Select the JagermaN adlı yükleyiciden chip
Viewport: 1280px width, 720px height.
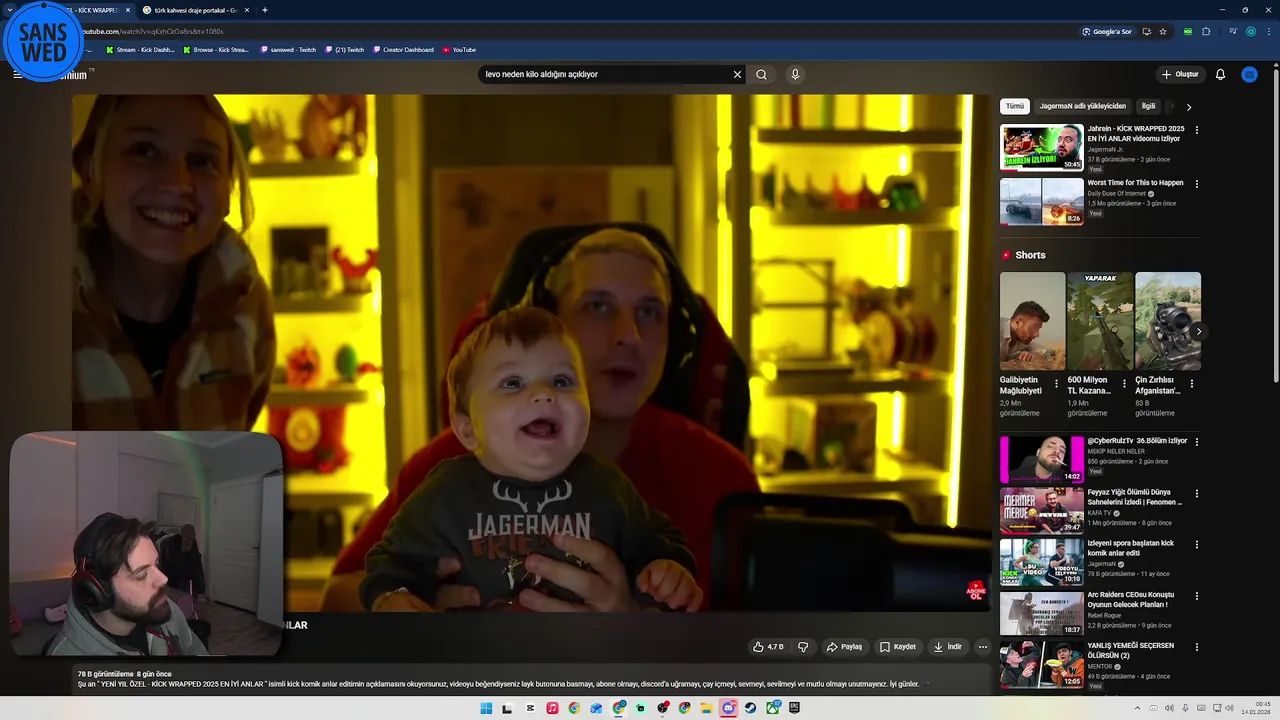[x=1082, y=106]
